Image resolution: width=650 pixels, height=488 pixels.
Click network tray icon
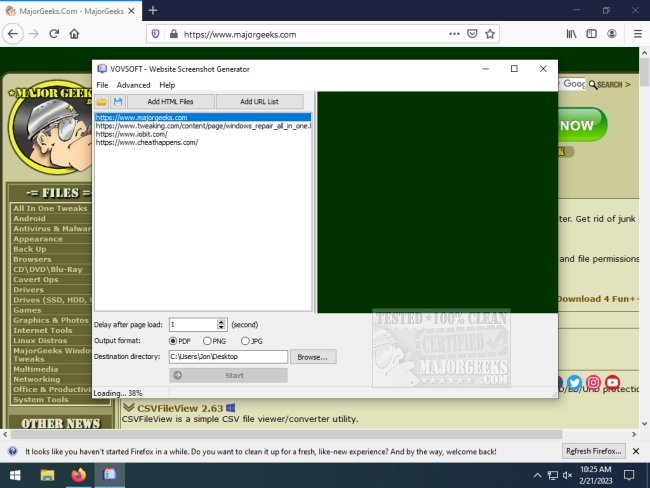(x=553, y=476)
